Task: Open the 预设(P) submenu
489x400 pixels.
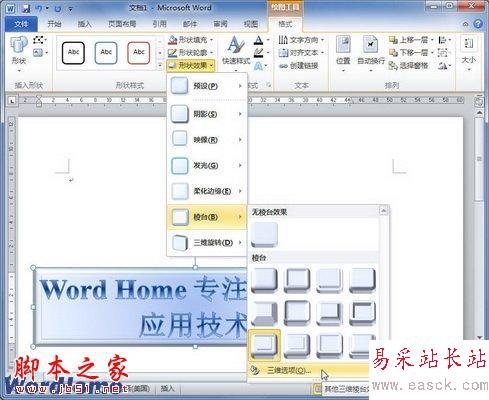Action: (x=207, y=86)
